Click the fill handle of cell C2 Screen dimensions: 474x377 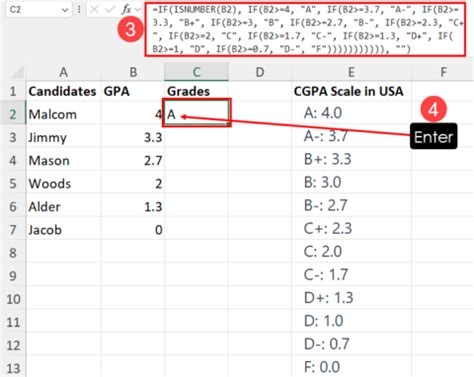228,124
